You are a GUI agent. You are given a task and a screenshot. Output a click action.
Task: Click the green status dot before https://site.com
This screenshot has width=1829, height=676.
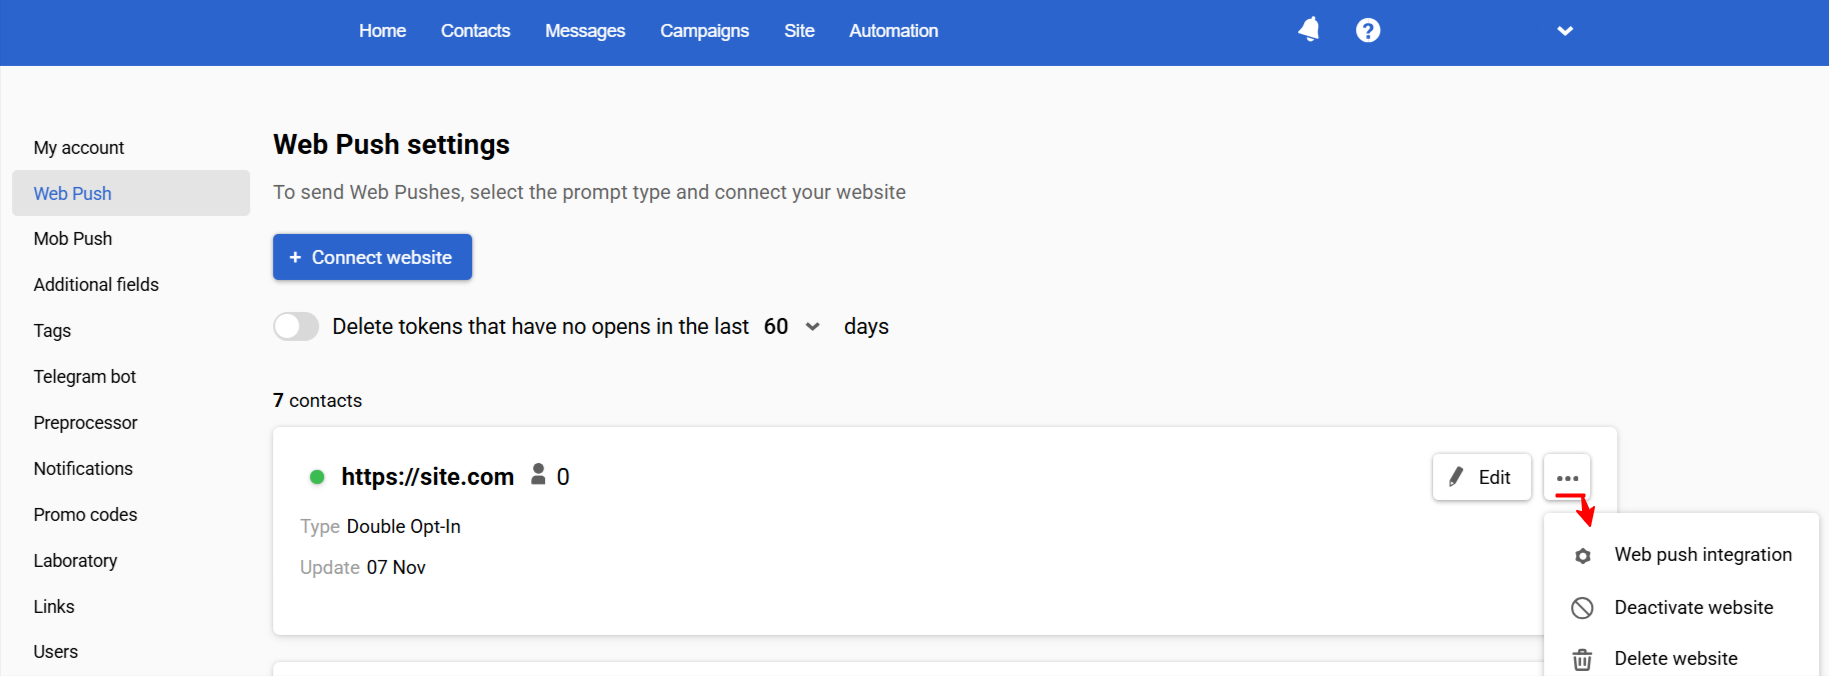pos(317,477)
